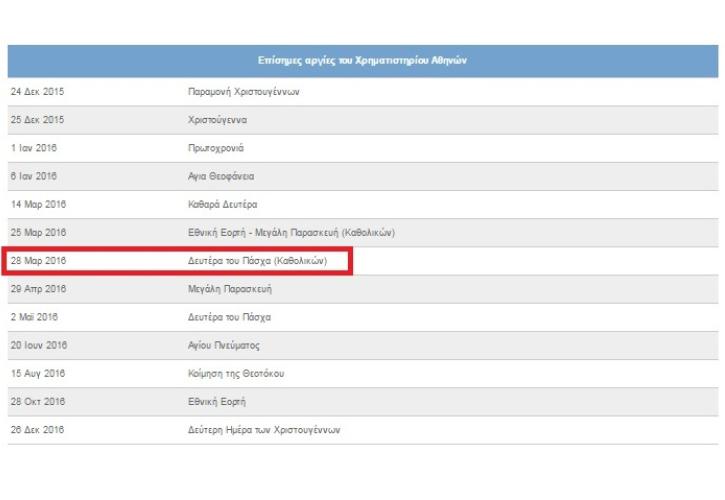Select the date '26 Δεκ 2016'
725x500 pixels.
pyautogui.click(x=37, y=430)
